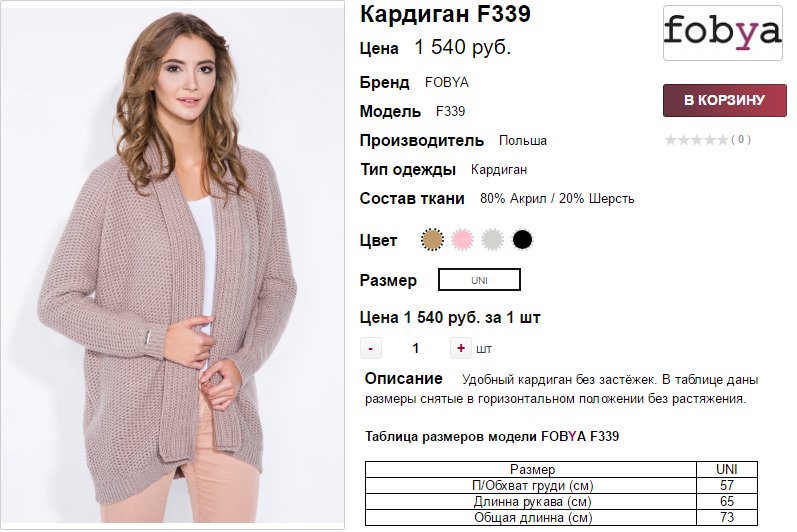Pick the light gray color swatch
This screenshot has width=797, height=532.
pos(492,239)
